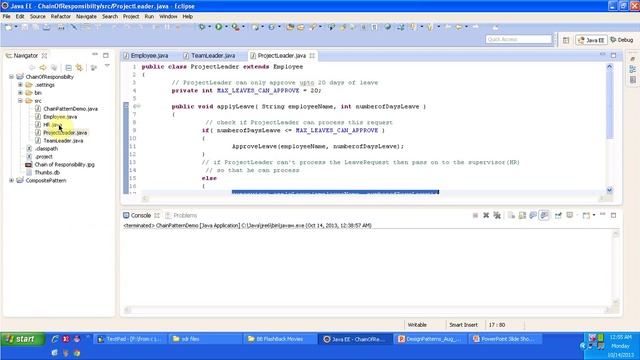
Task: Collapse the ChainOfResponsibility project node
Action: click(11, 77)
